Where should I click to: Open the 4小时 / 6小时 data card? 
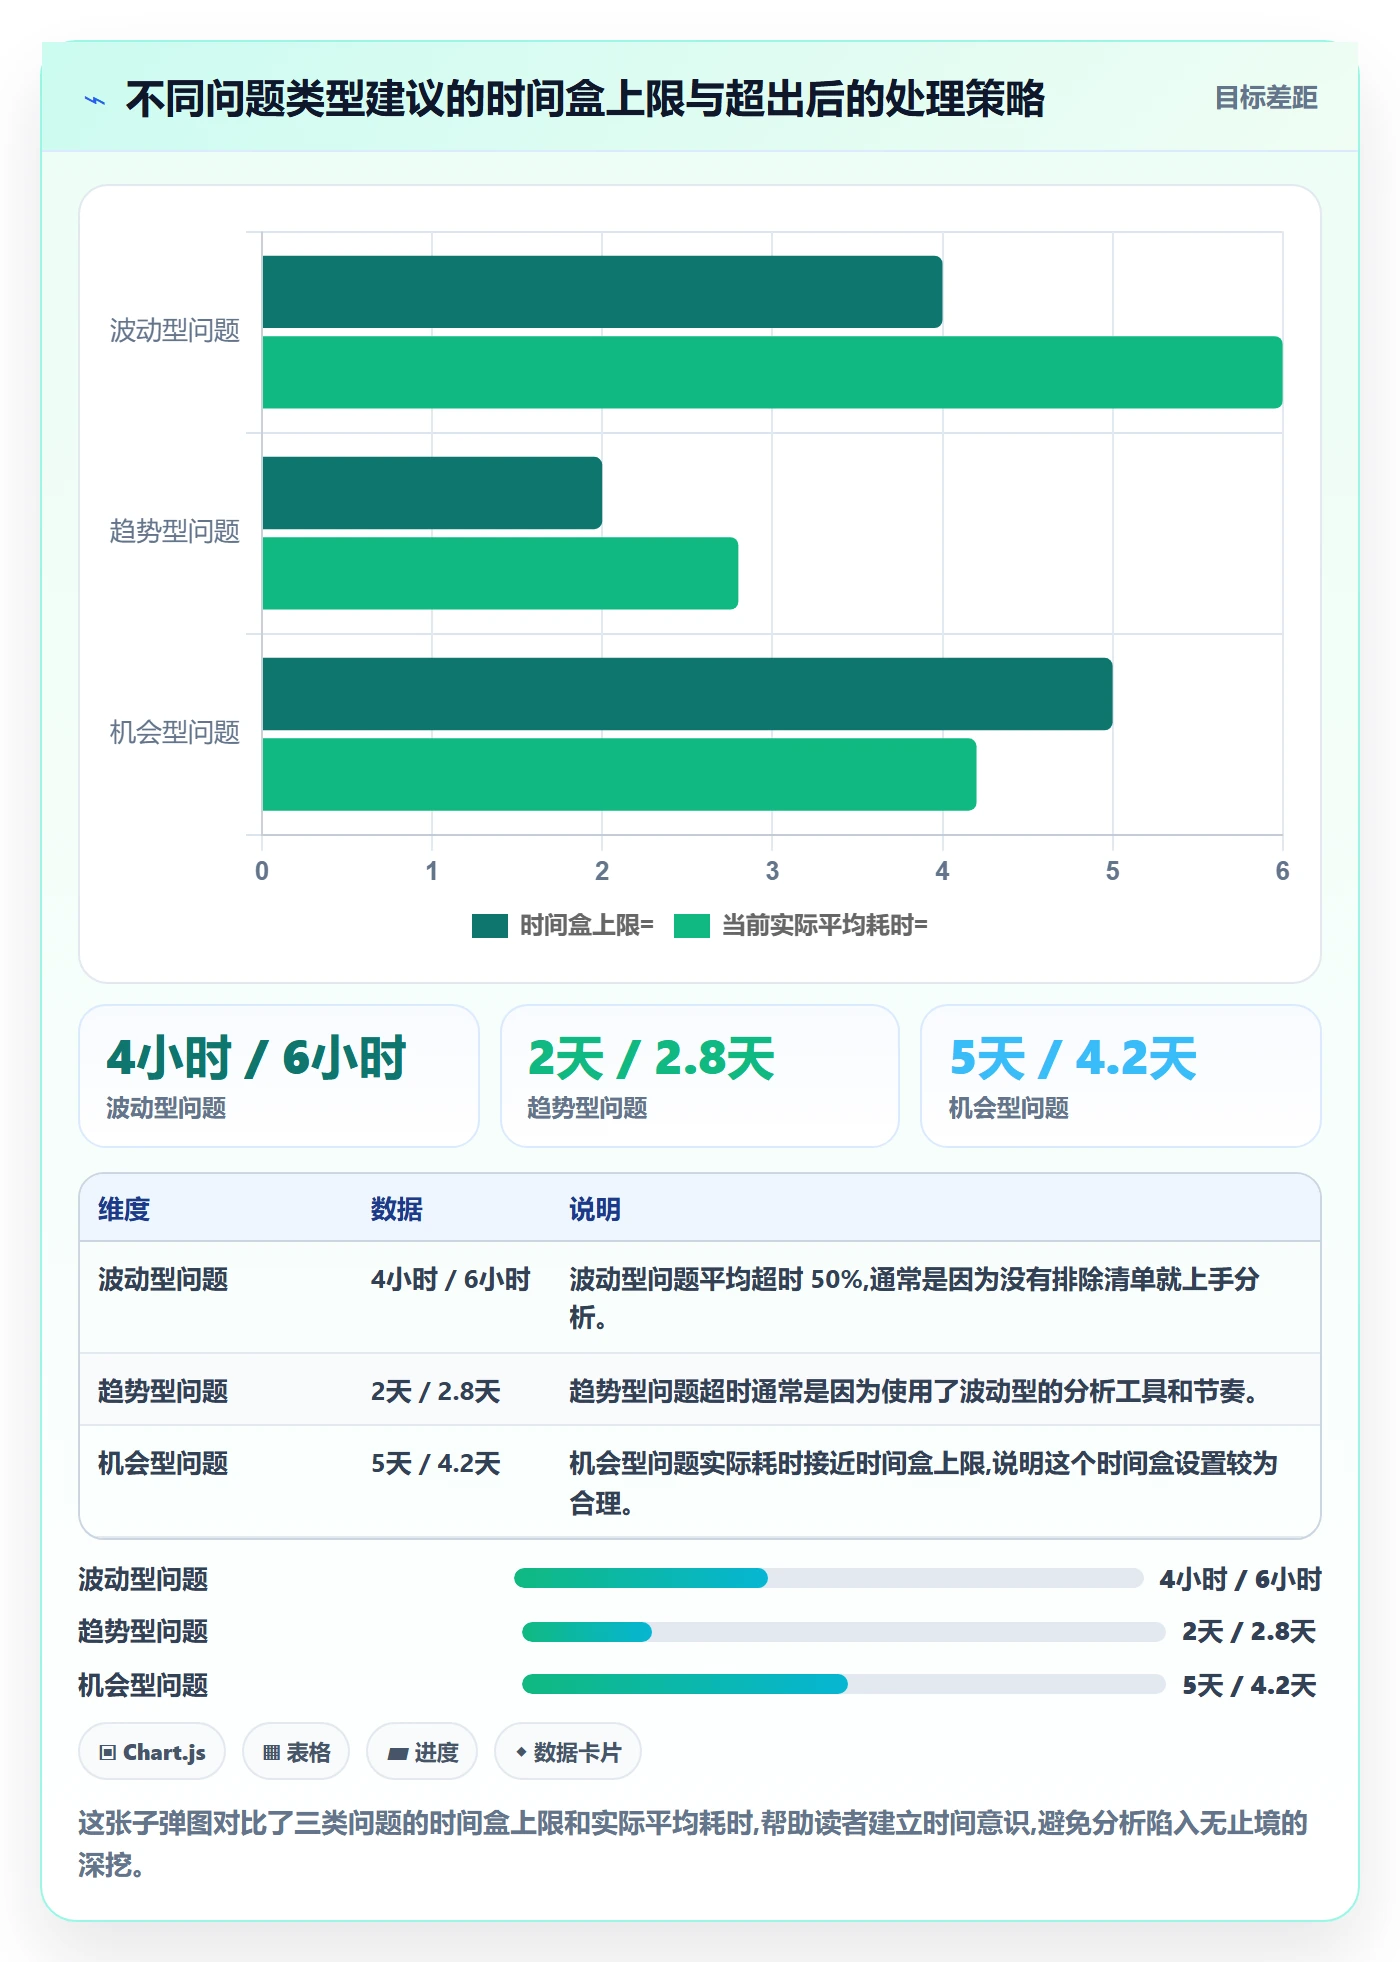point(279,1076)
